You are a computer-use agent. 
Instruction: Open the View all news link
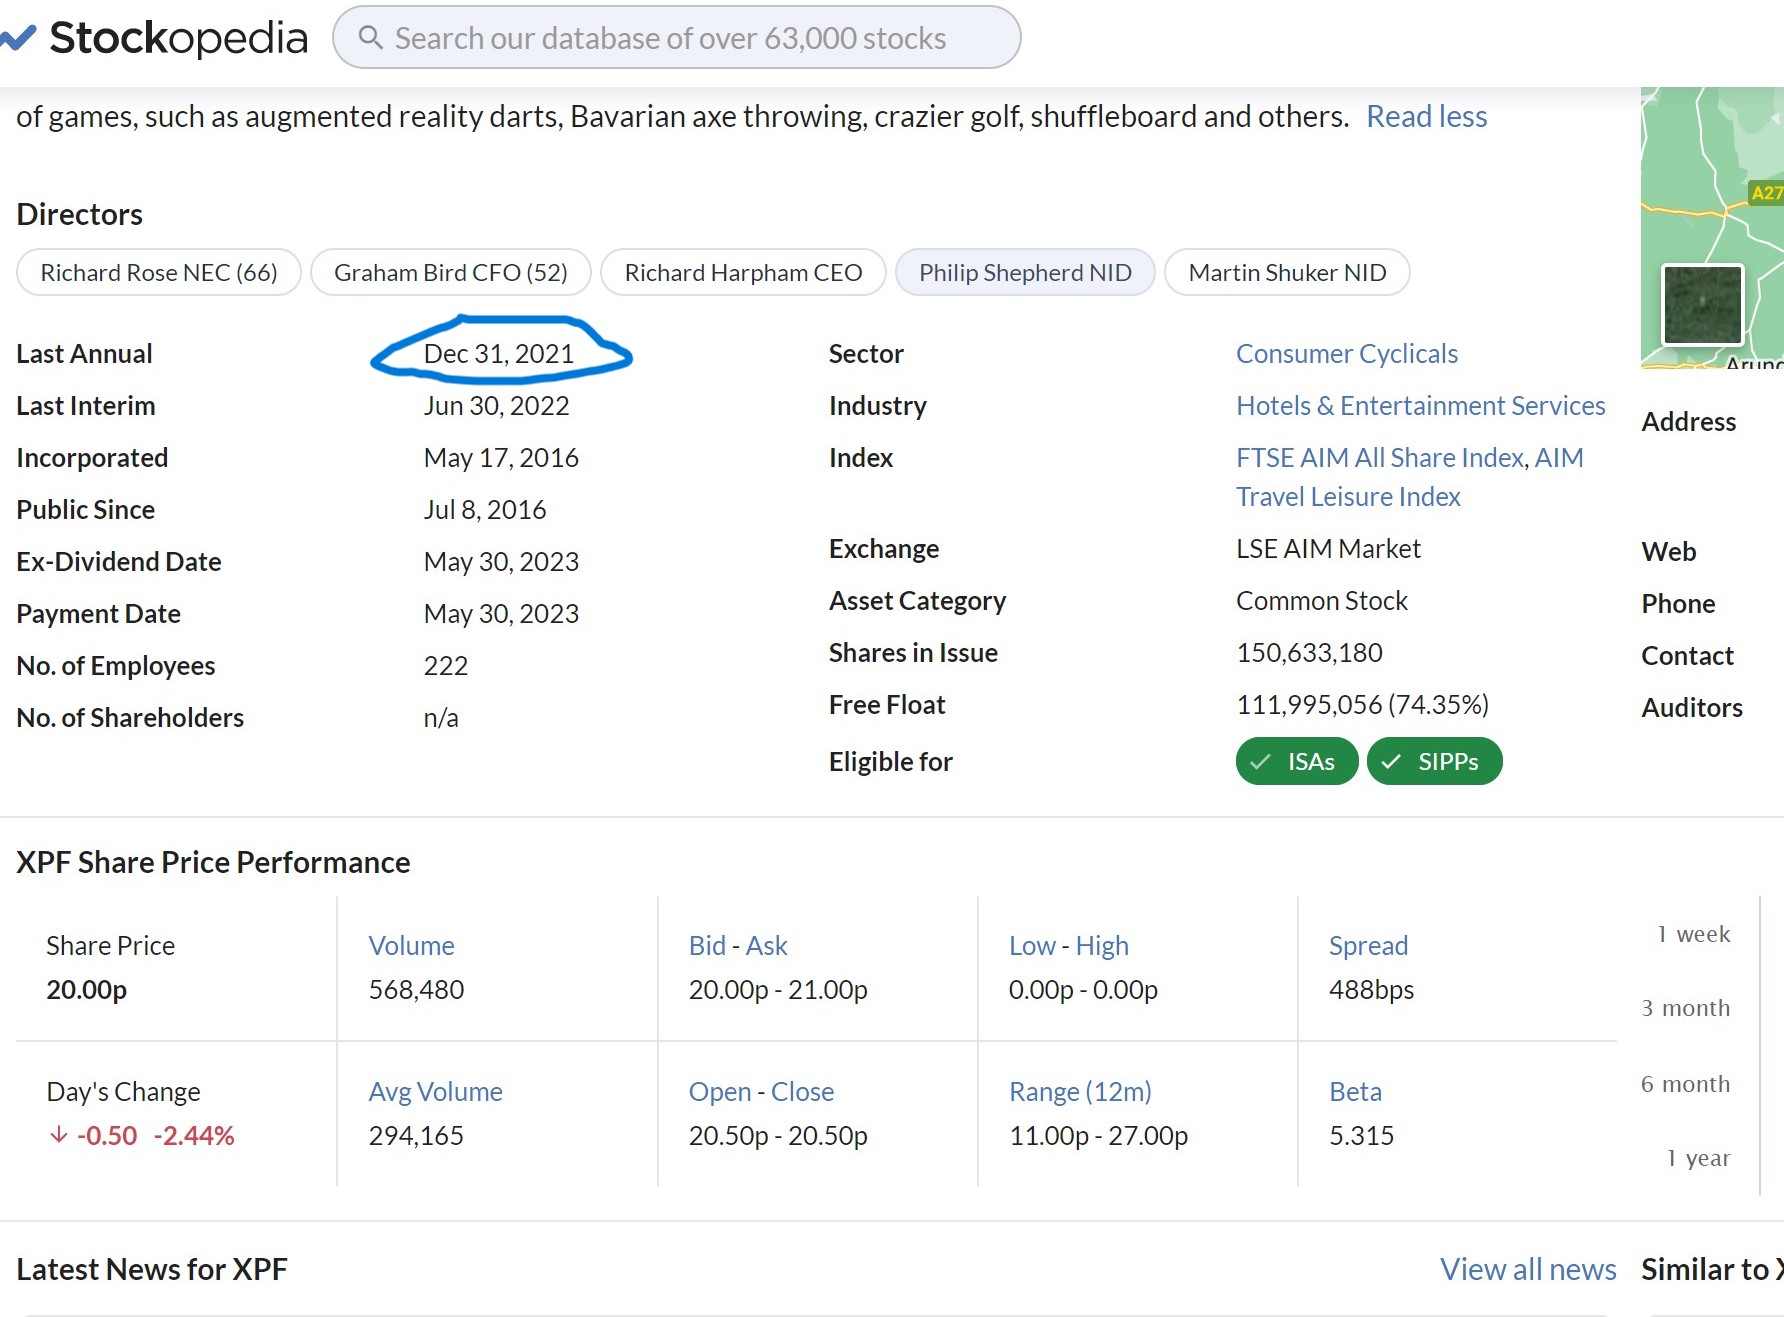coord(1527,1269)
